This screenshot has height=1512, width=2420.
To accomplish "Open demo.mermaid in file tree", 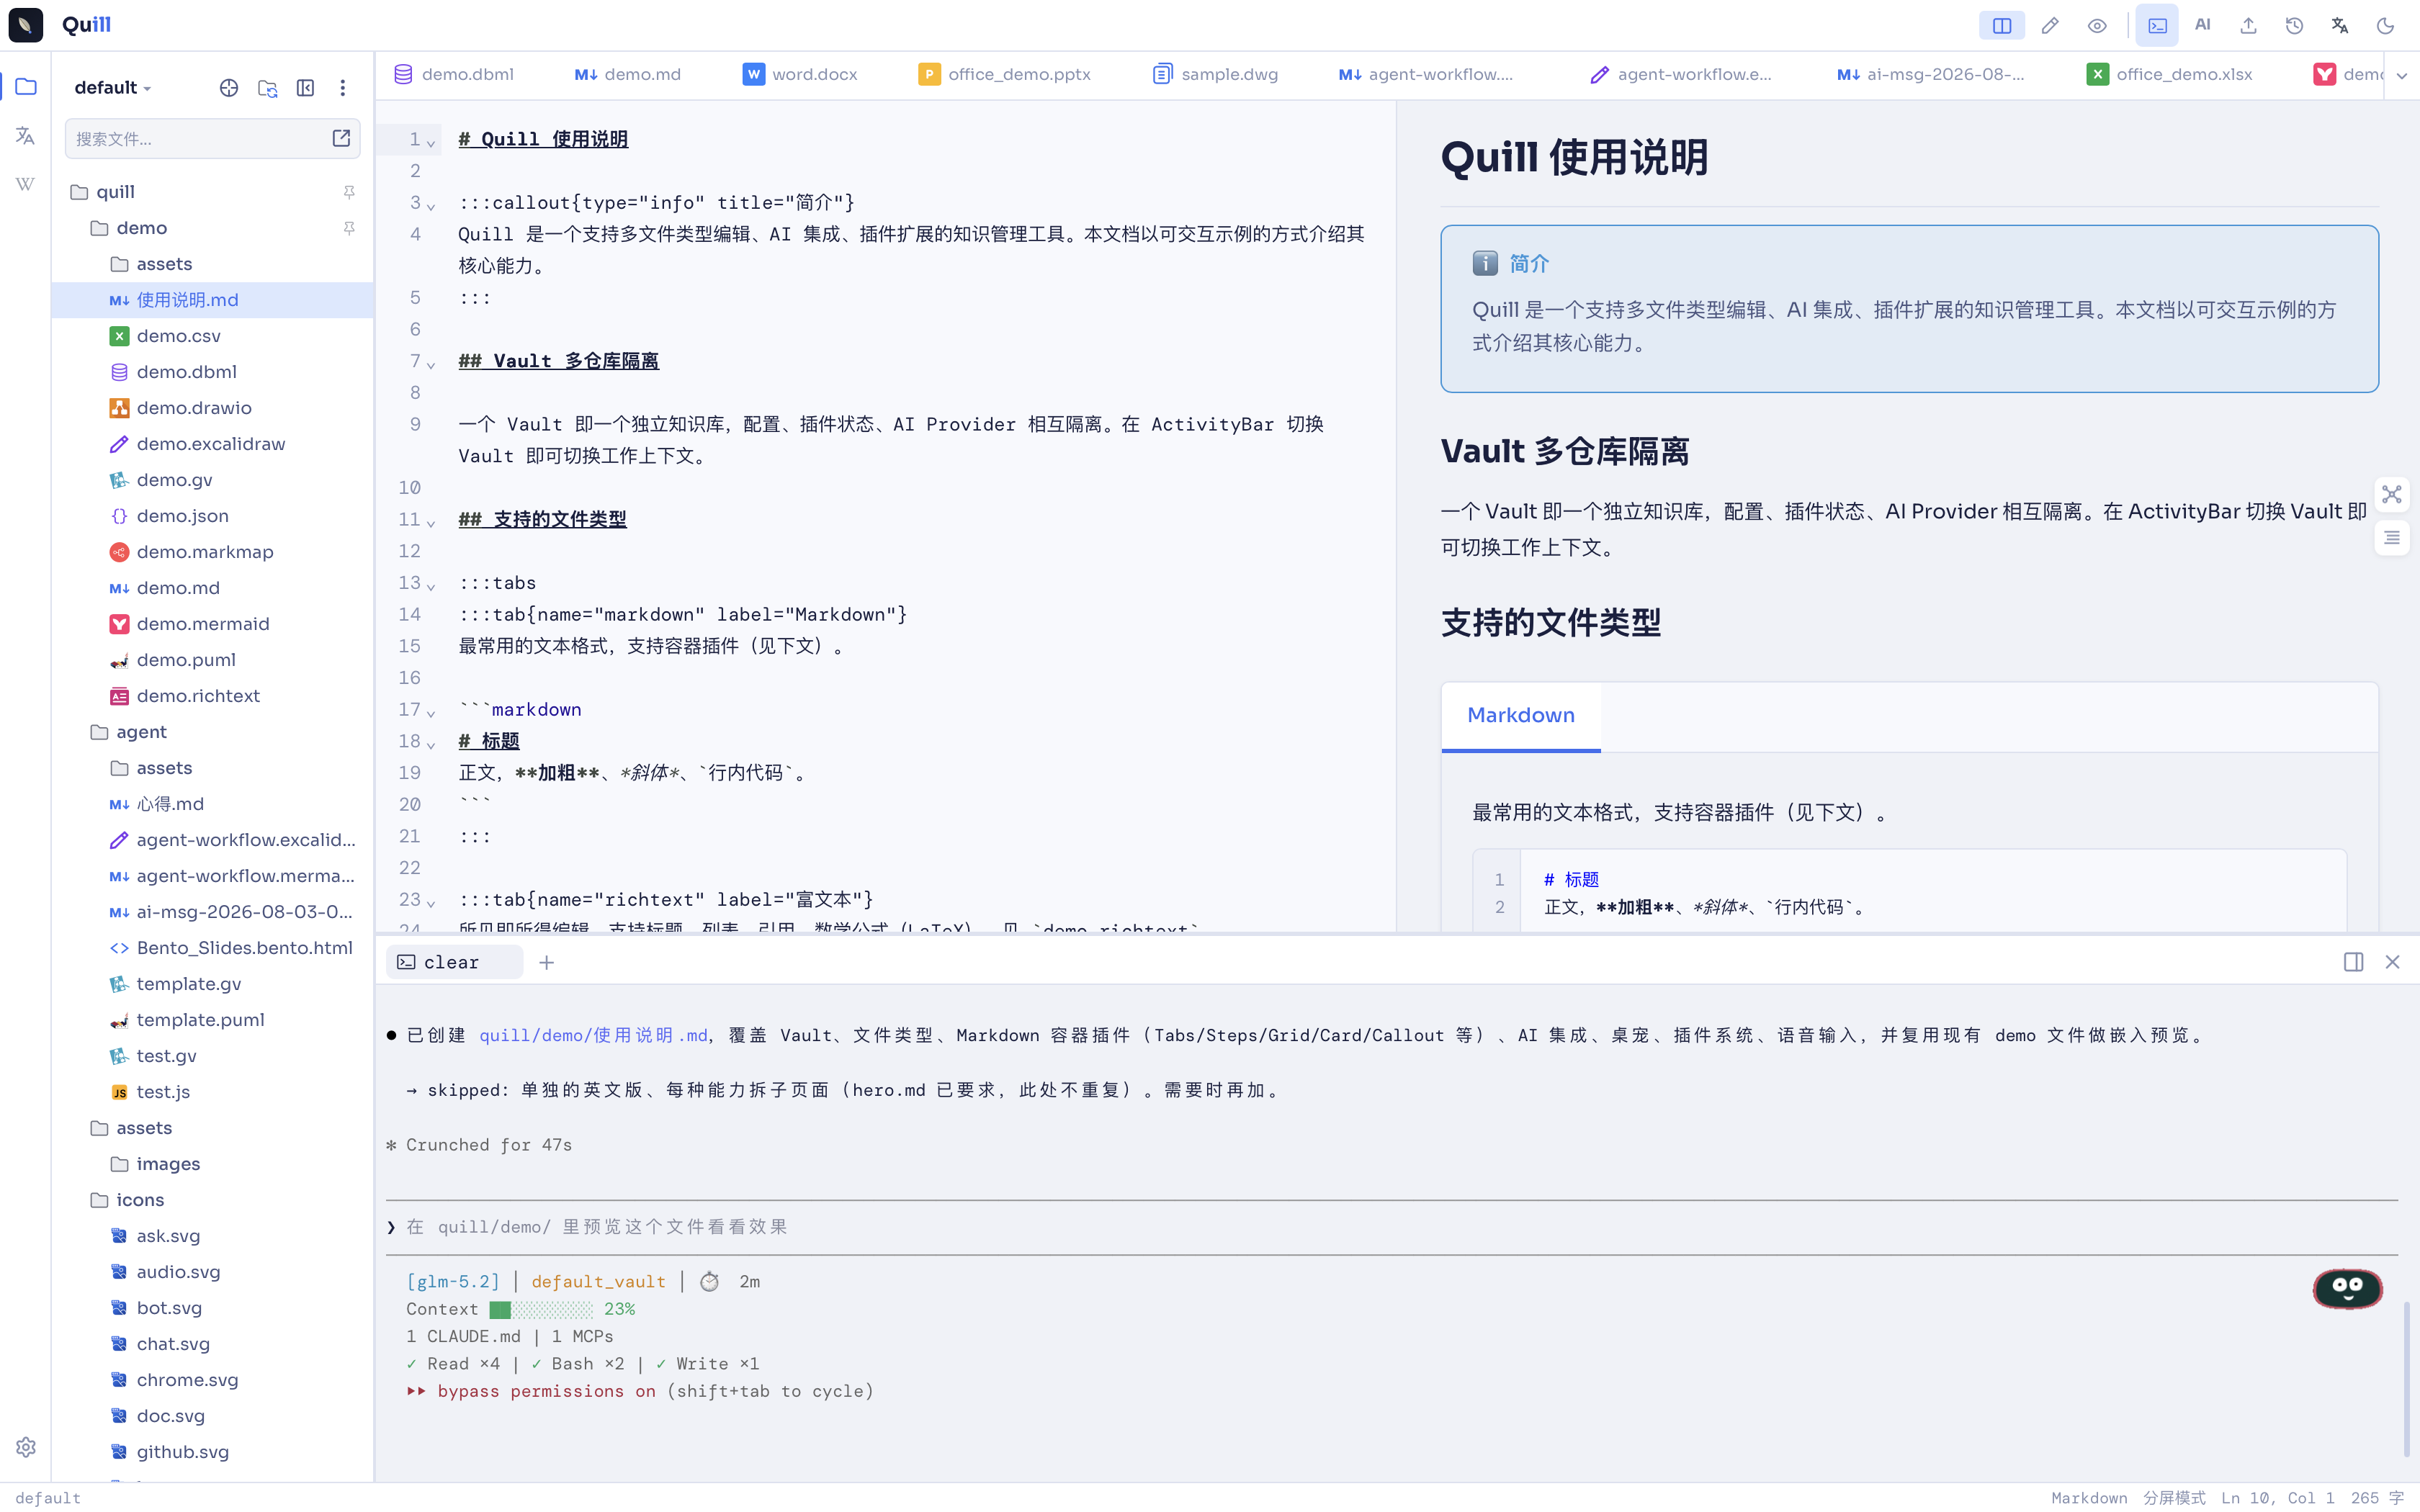I will coord(213,624).
